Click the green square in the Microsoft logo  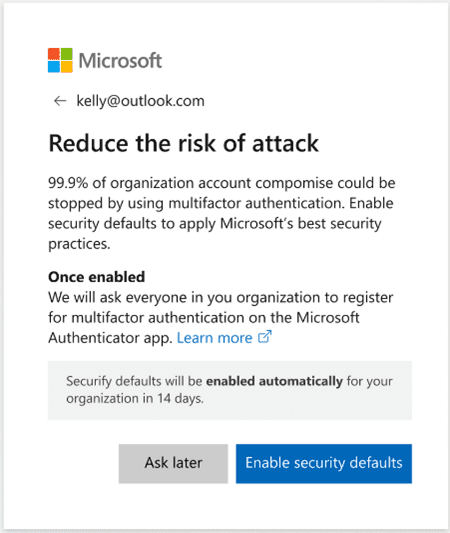67,54
